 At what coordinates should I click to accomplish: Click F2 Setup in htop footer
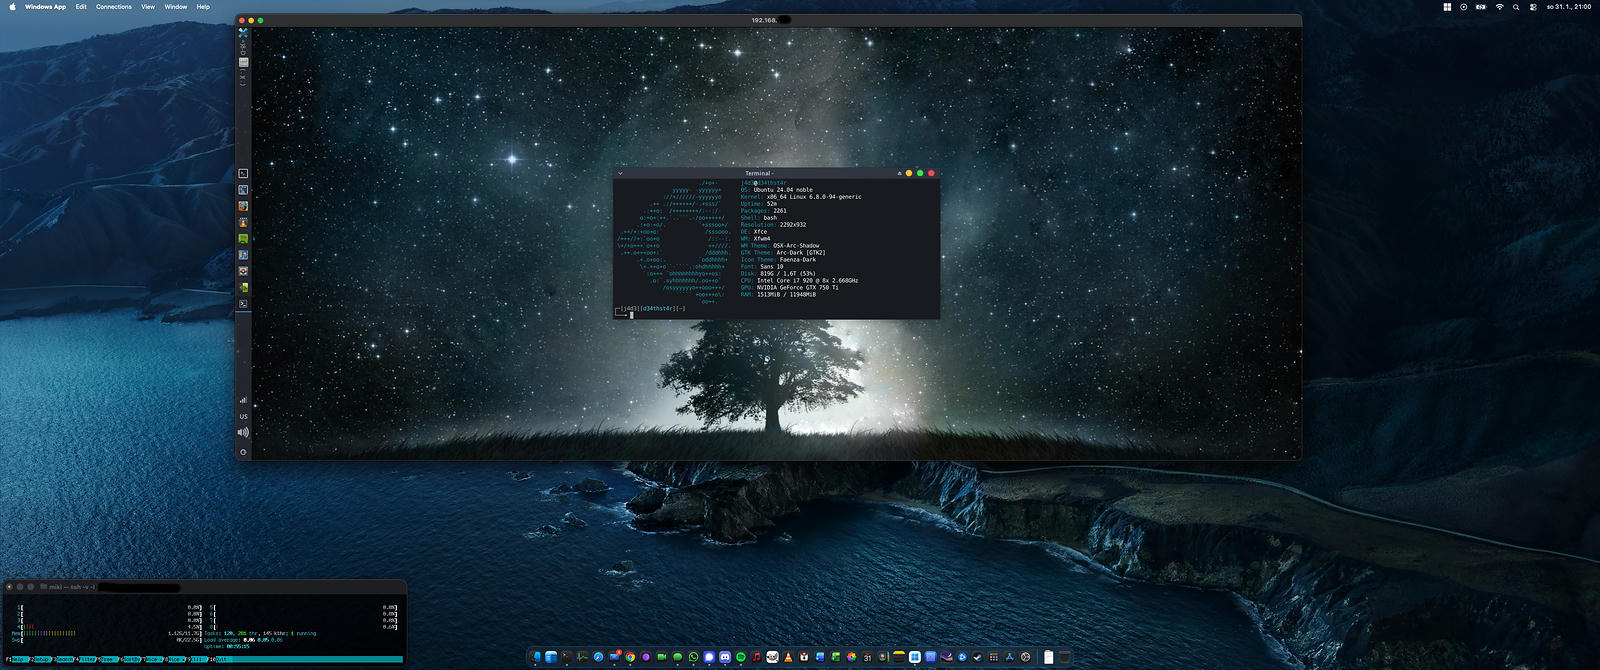click(40, 660)
